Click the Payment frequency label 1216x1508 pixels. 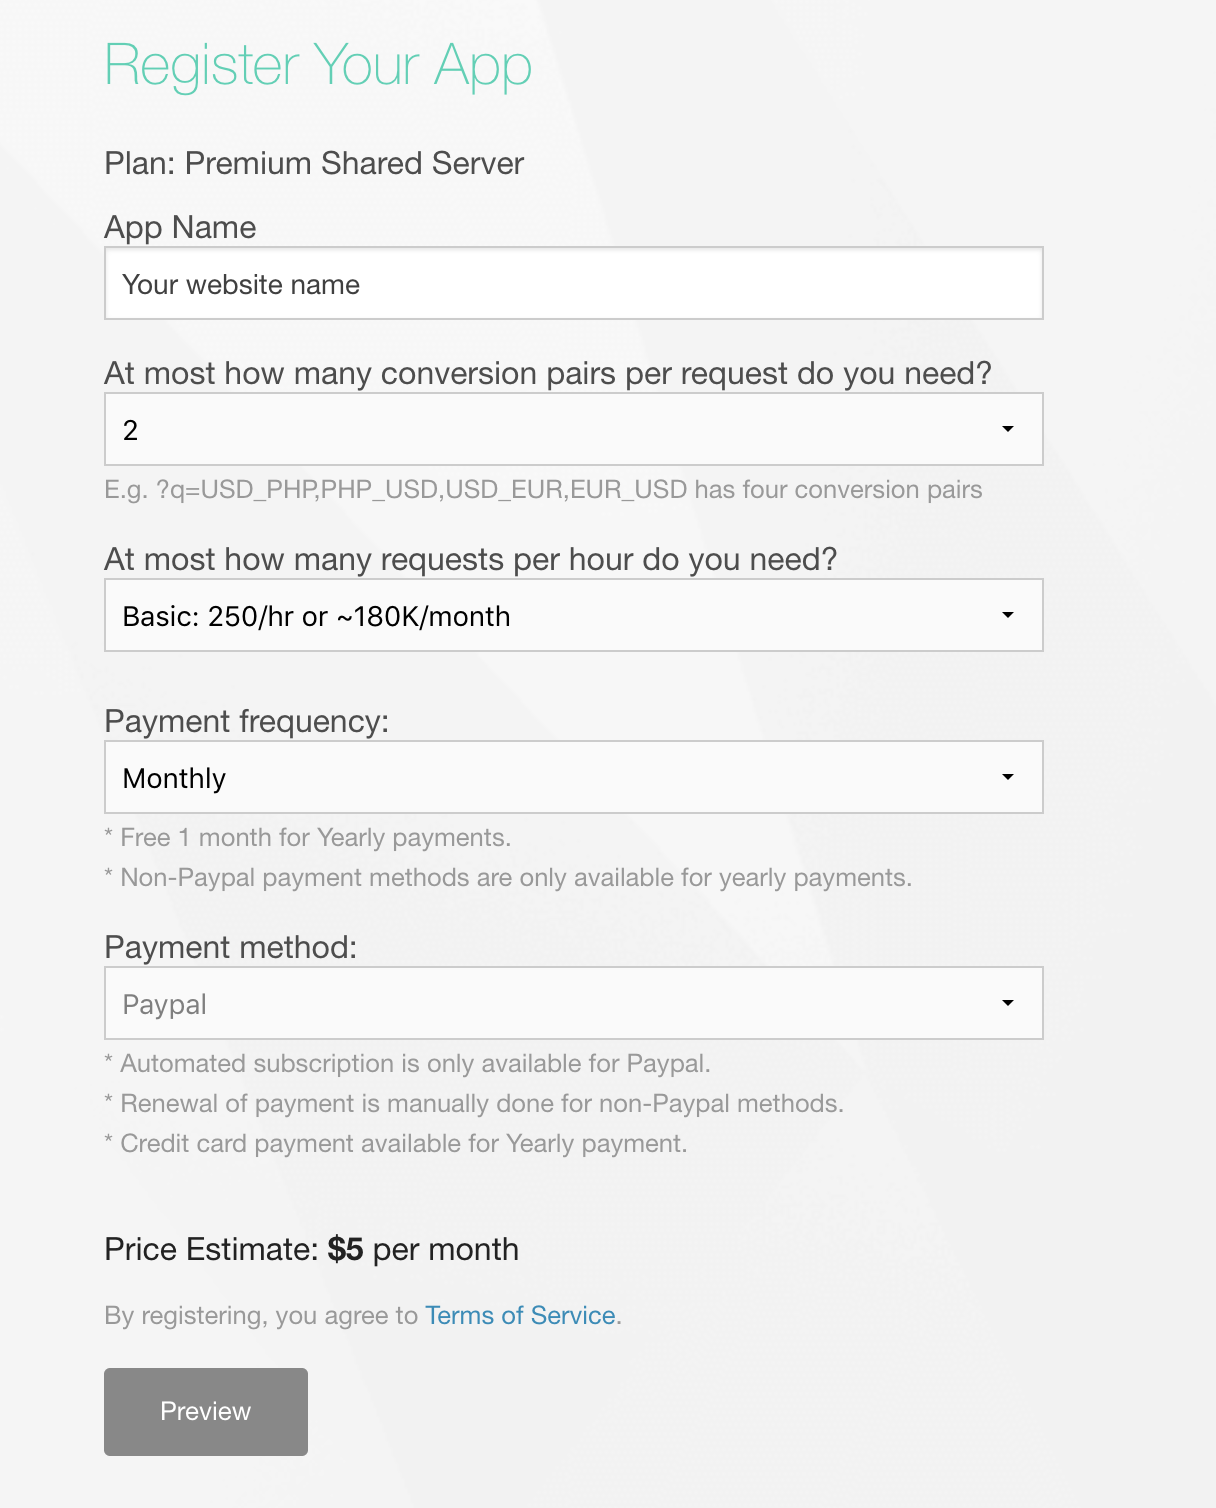pyautogui.click(x=247, y=721)
